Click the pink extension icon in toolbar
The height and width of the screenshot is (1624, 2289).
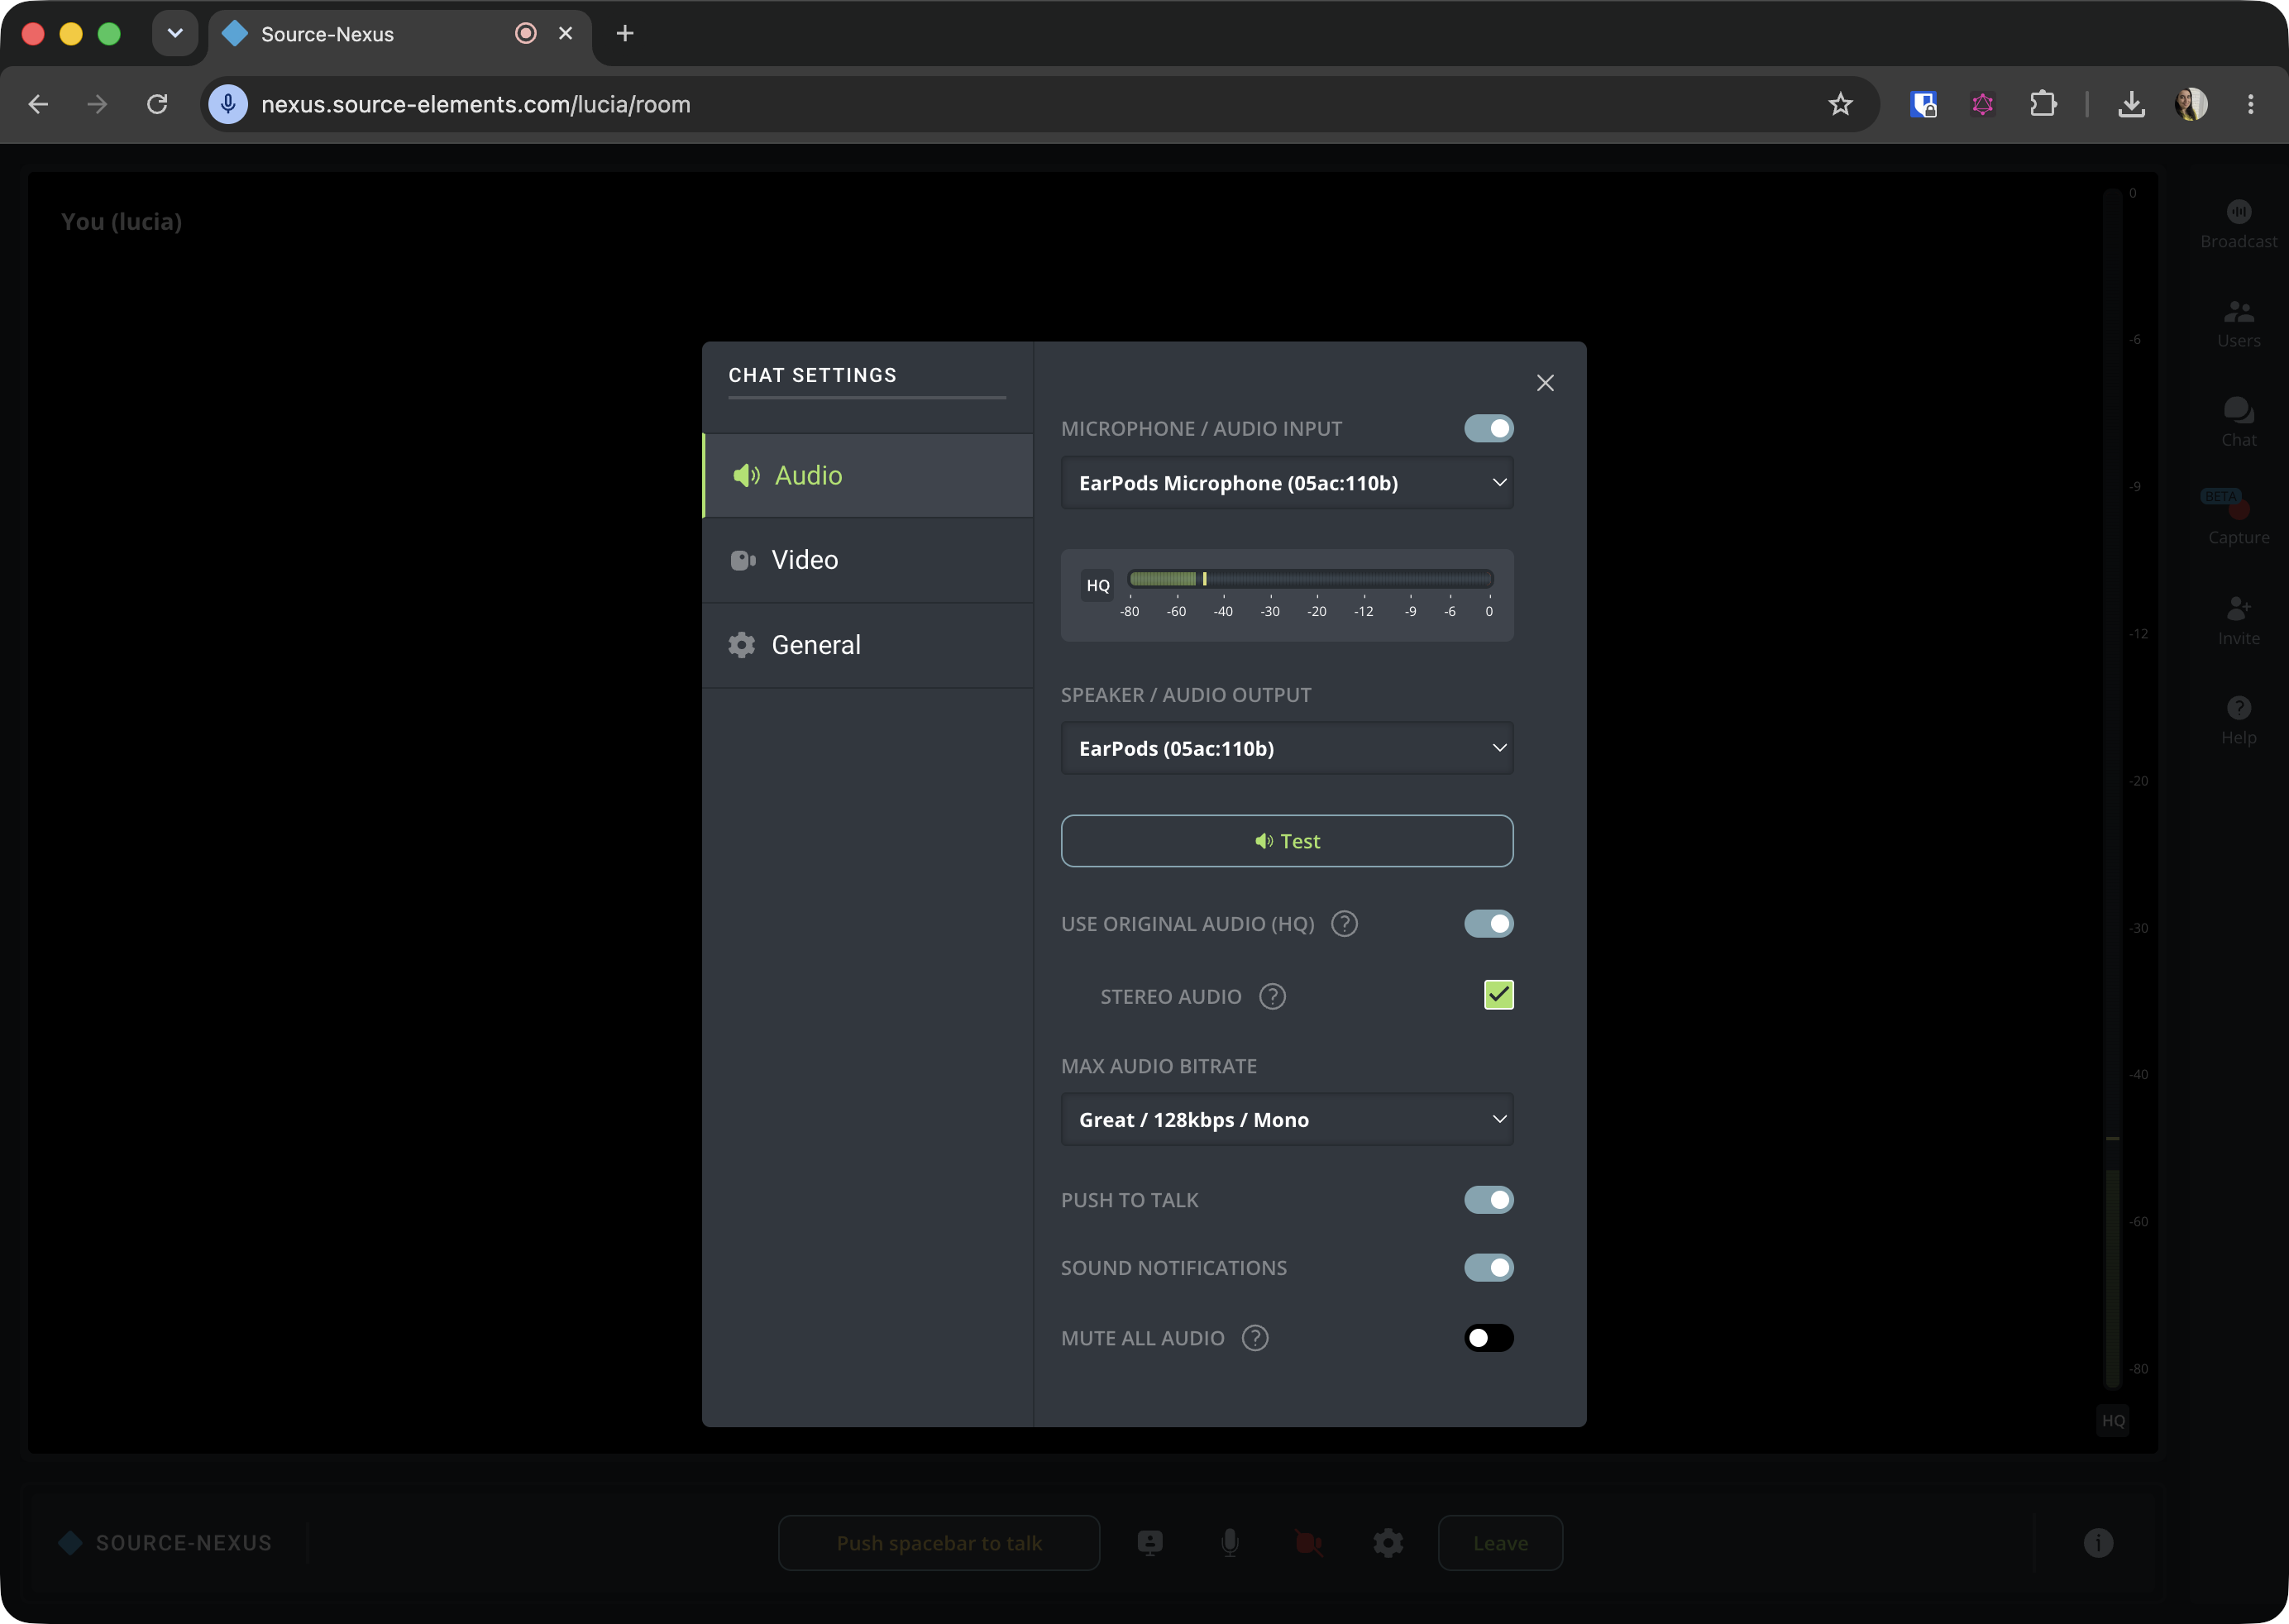1983,104
